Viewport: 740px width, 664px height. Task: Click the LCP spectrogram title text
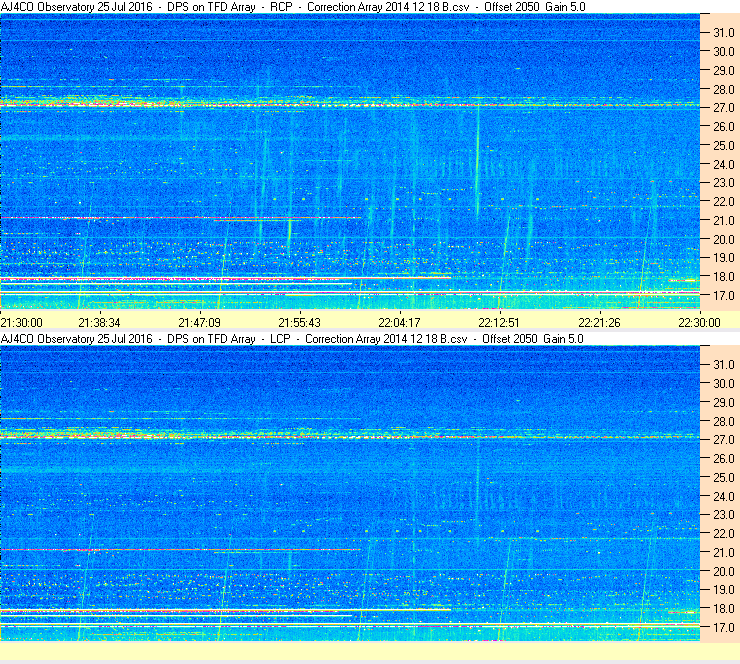(x=292, y=339)
